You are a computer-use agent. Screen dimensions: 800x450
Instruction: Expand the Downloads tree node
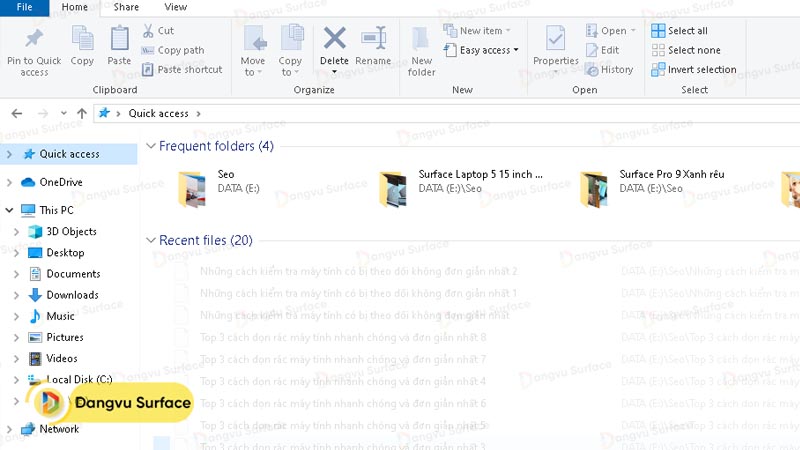[x=16, y=295]
